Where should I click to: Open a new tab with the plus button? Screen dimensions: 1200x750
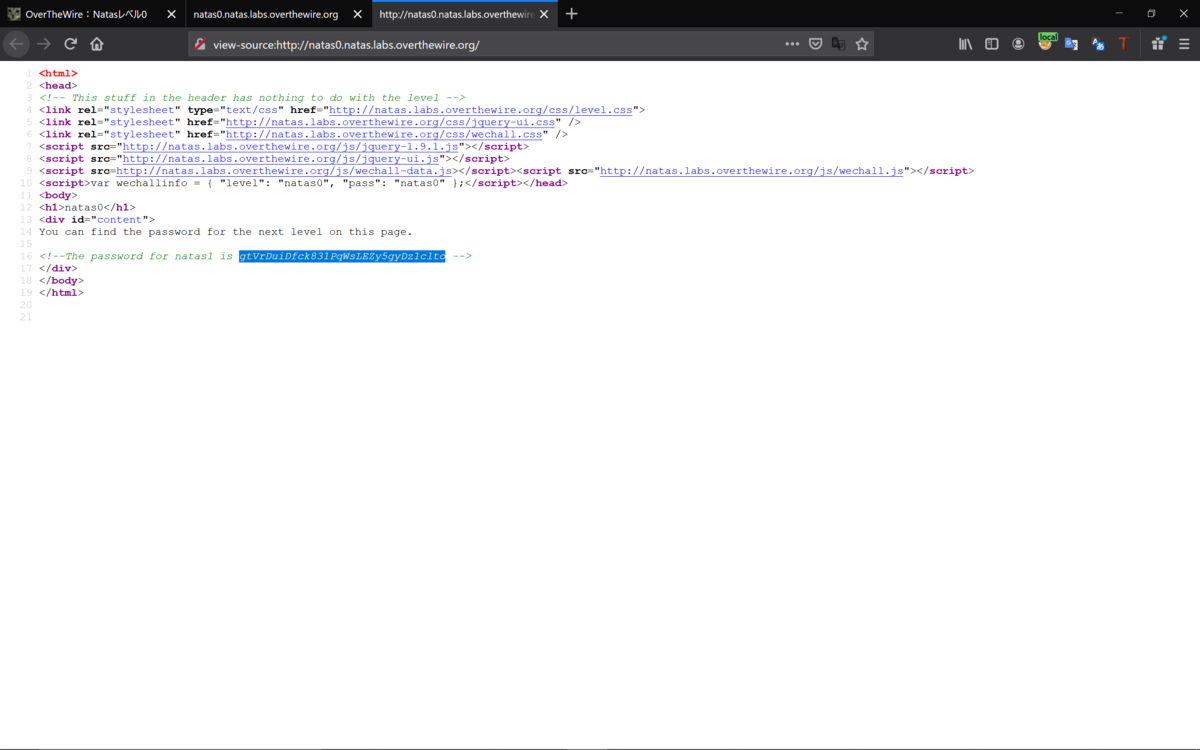tap(571, 14)
